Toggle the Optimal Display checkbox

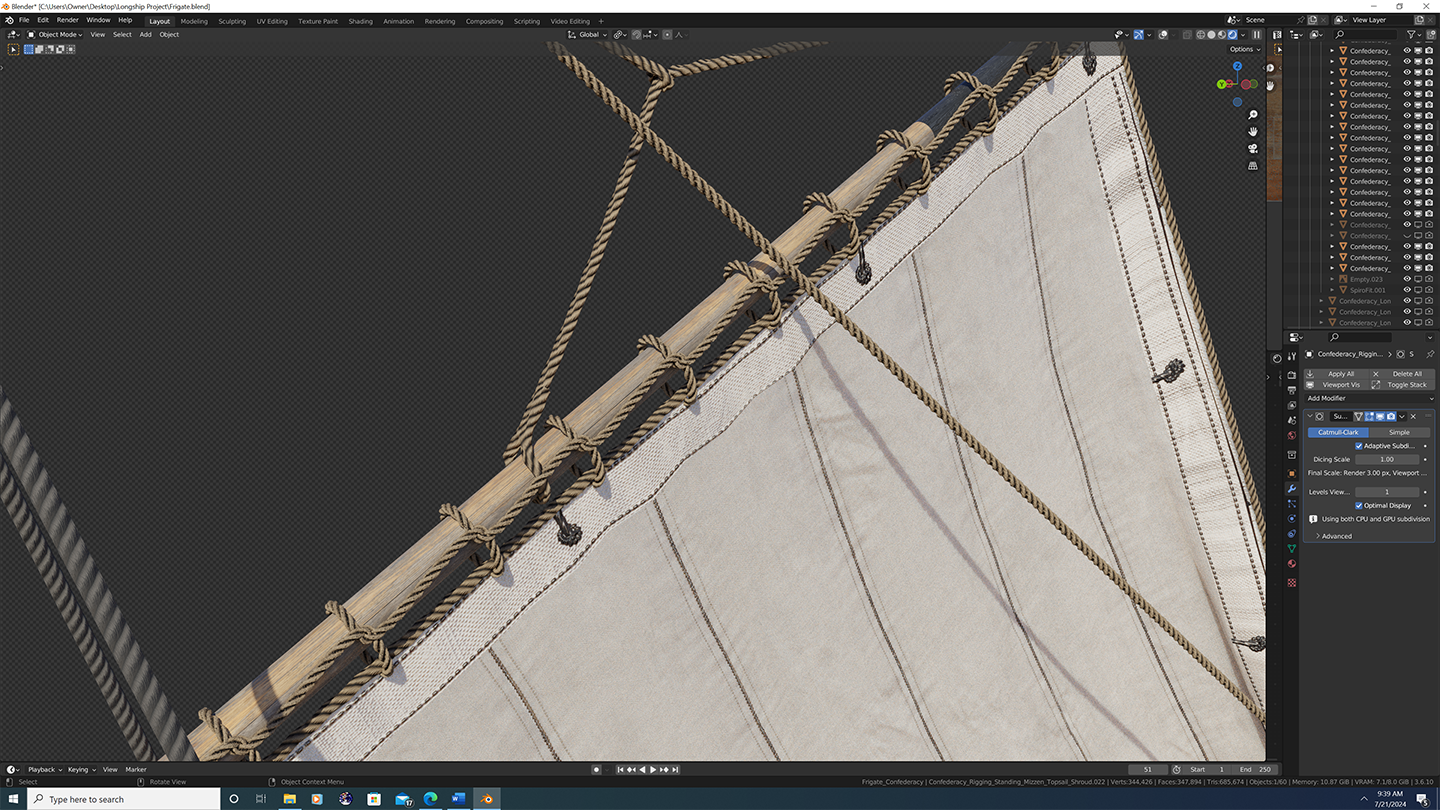[x=1359, y=505]
